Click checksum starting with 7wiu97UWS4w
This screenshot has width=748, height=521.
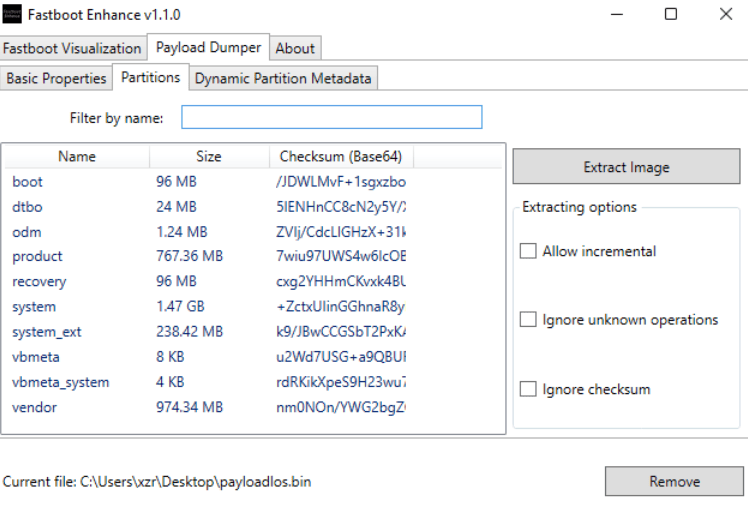(341, 256)
